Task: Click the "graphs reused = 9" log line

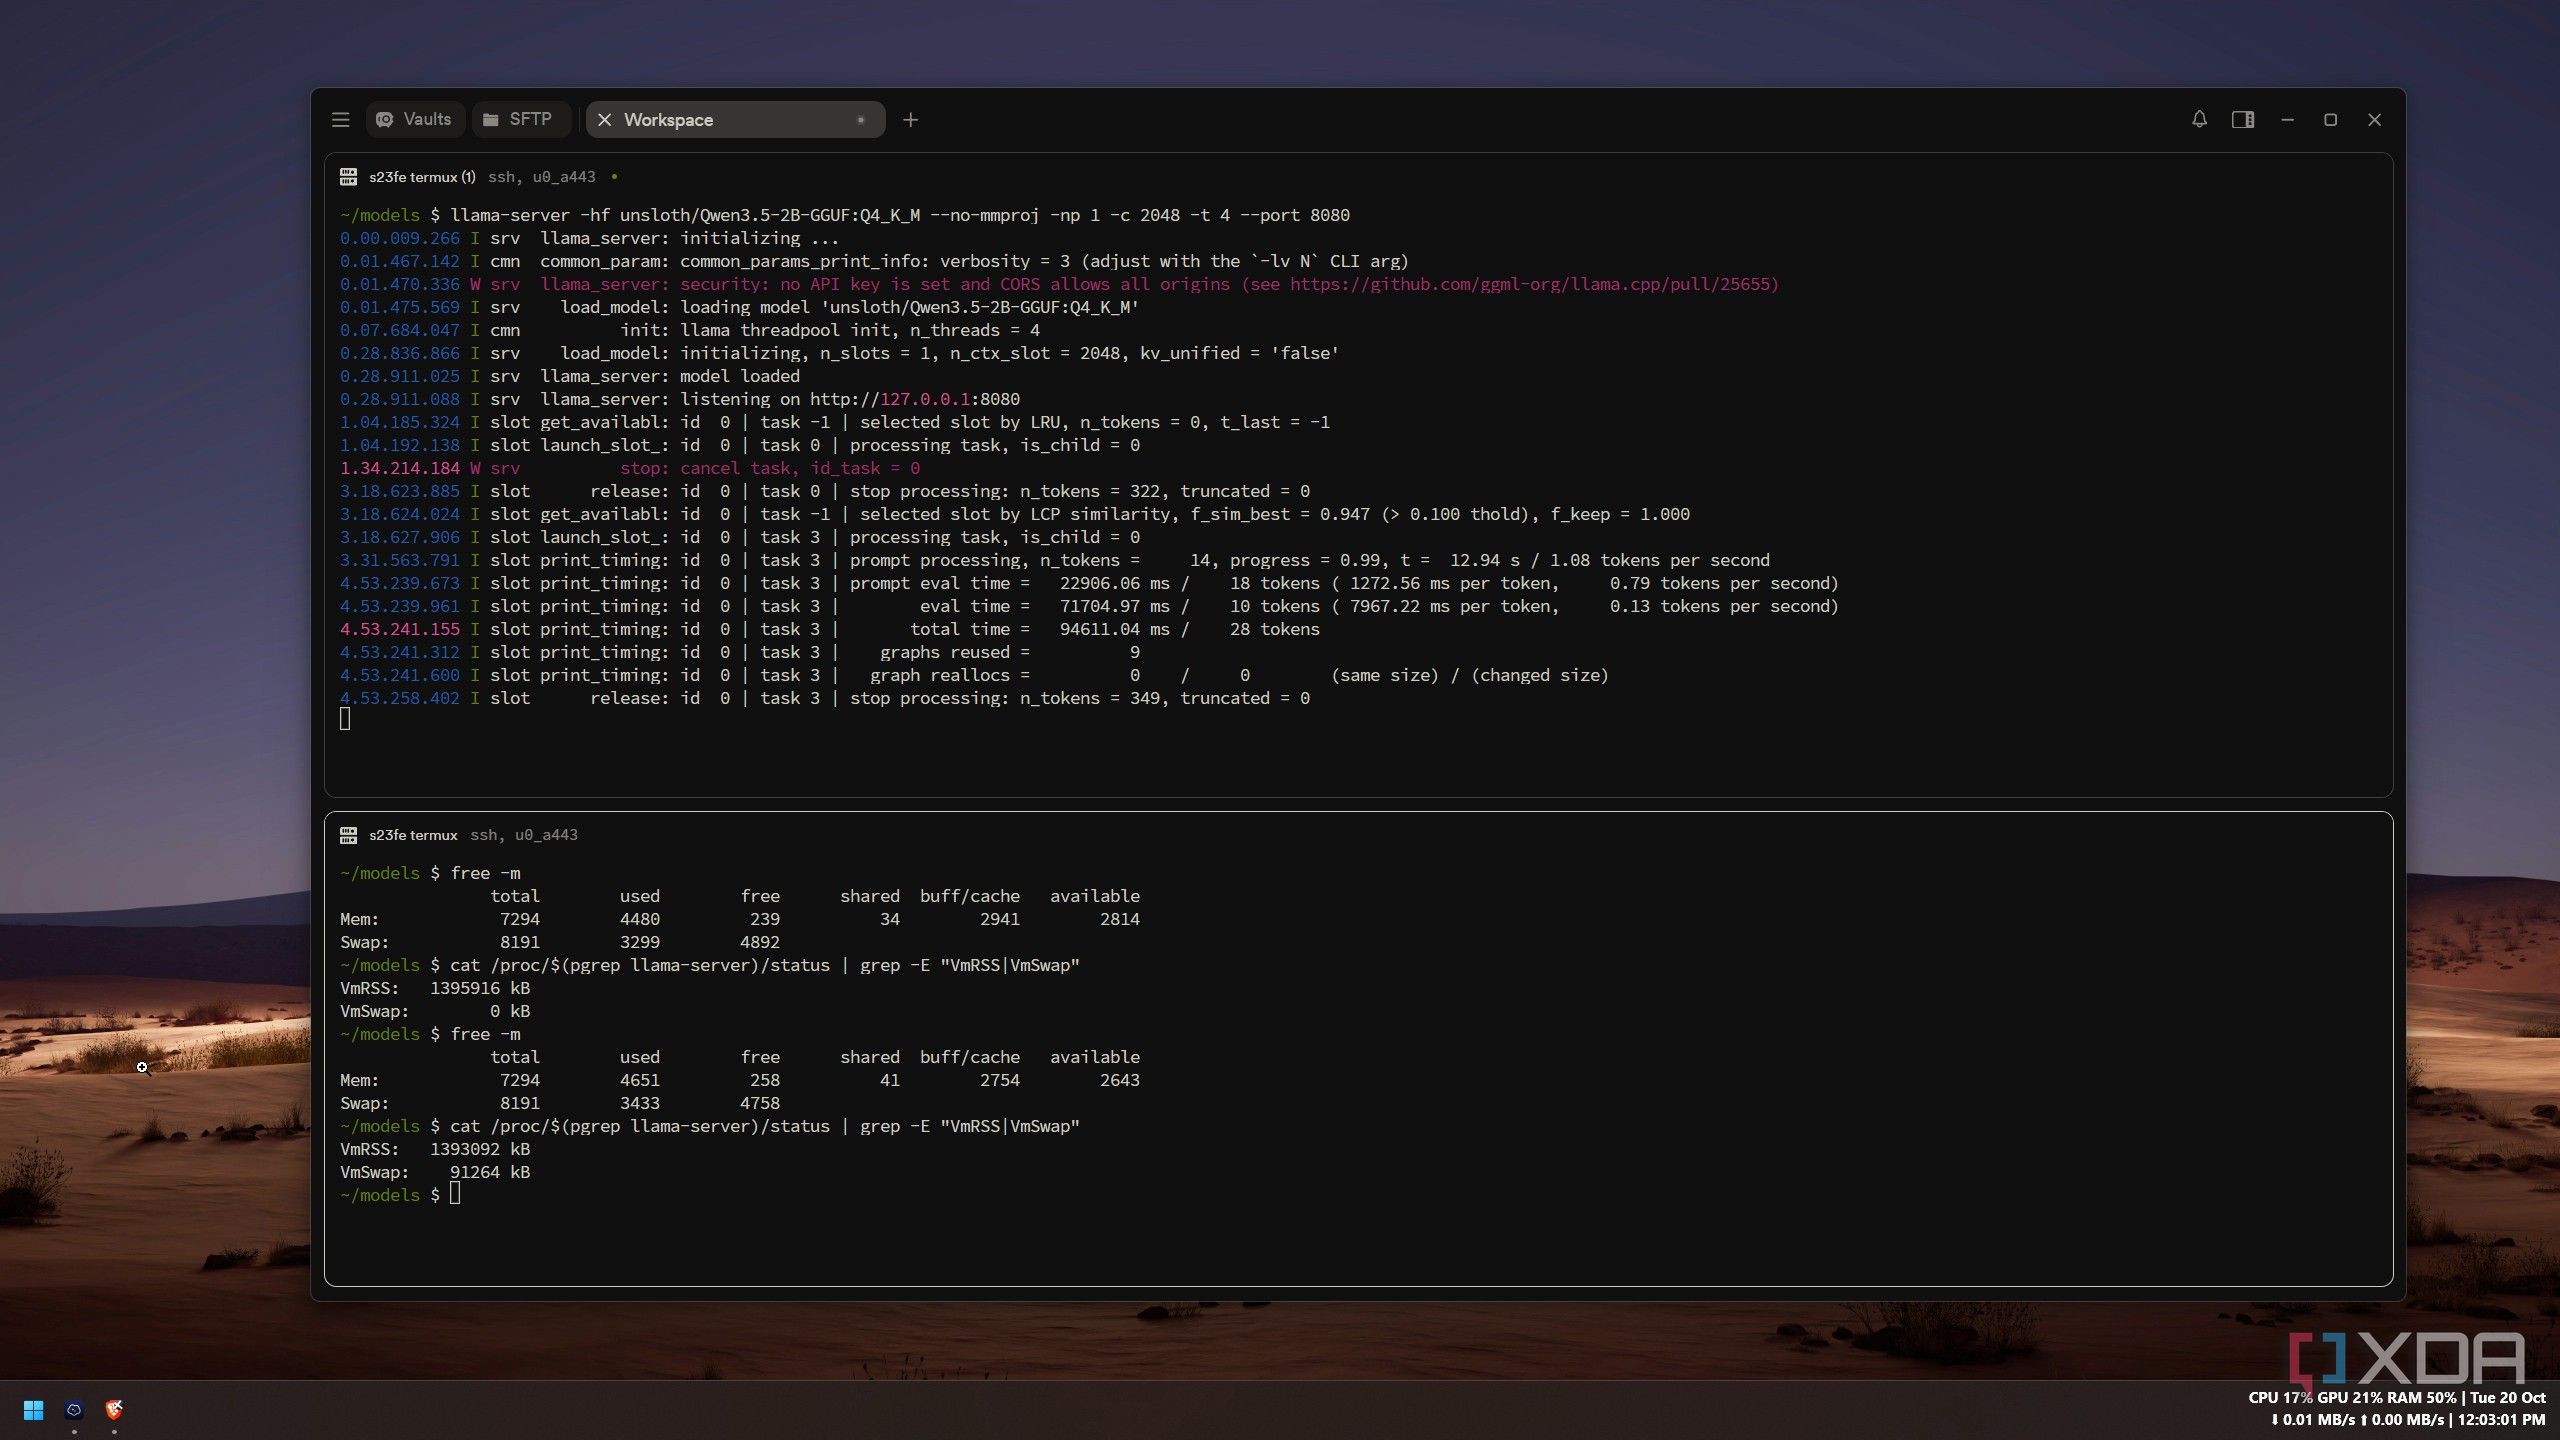Action: (x=740, y=652)
